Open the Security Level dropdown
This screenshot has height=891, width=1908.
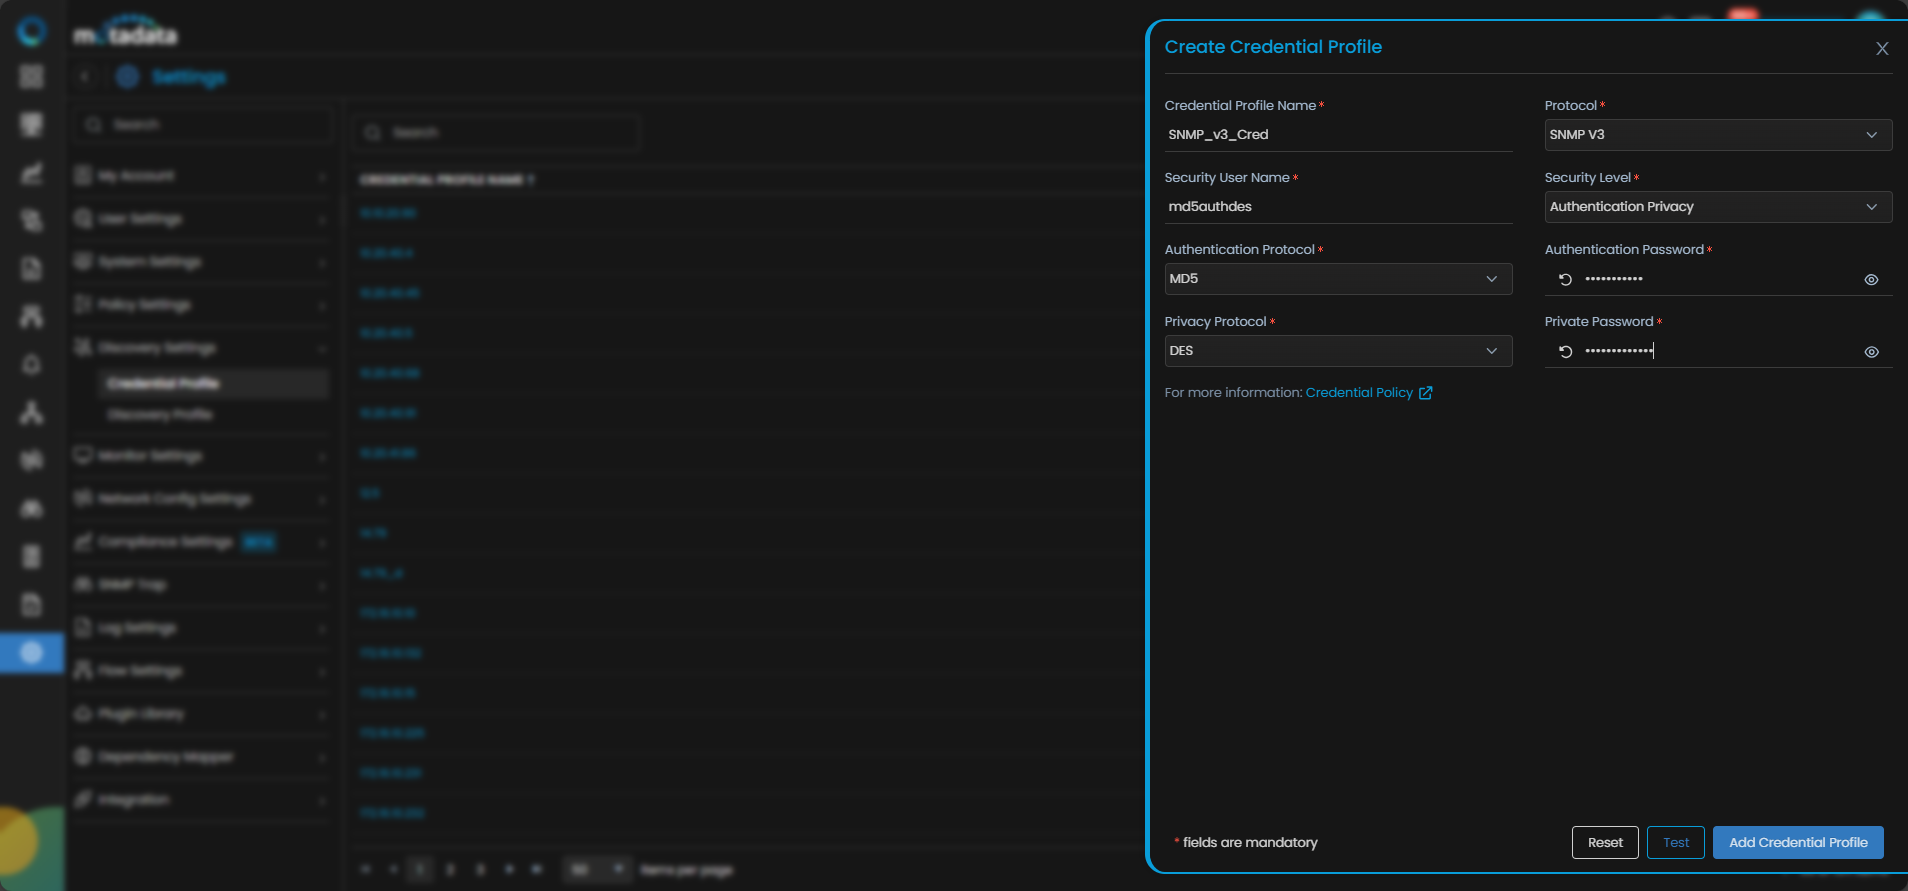(x=1718, y=206)
